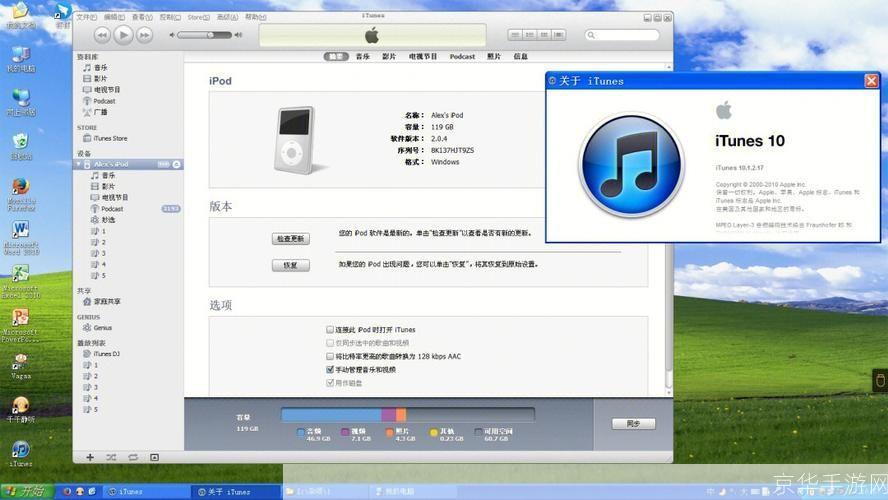Screen dimensions: 888x500
Task: Open the 文件 menu
Action: click(87, 18)
